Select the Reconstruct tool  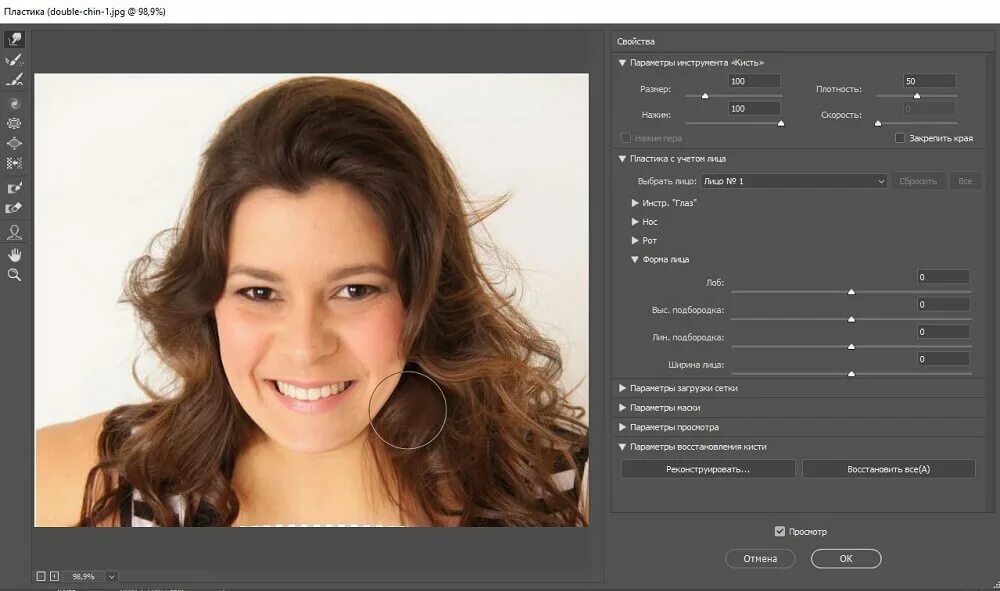coord(14,61)
